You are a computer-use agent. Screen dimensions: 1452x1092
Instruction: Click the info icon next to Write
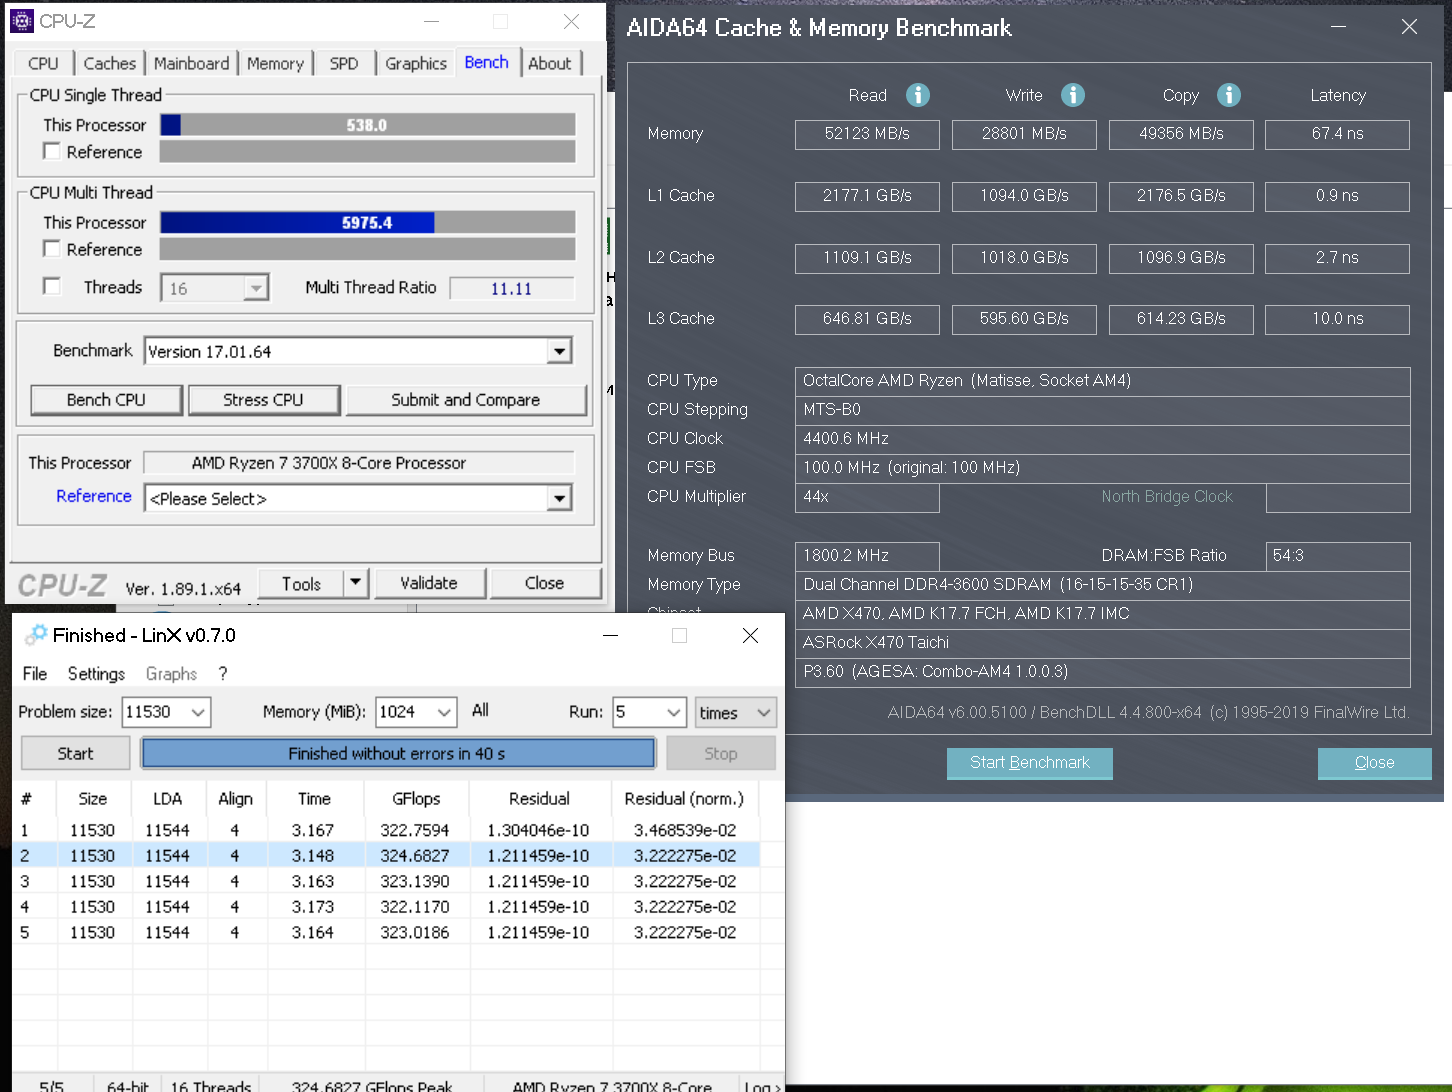1073,95
